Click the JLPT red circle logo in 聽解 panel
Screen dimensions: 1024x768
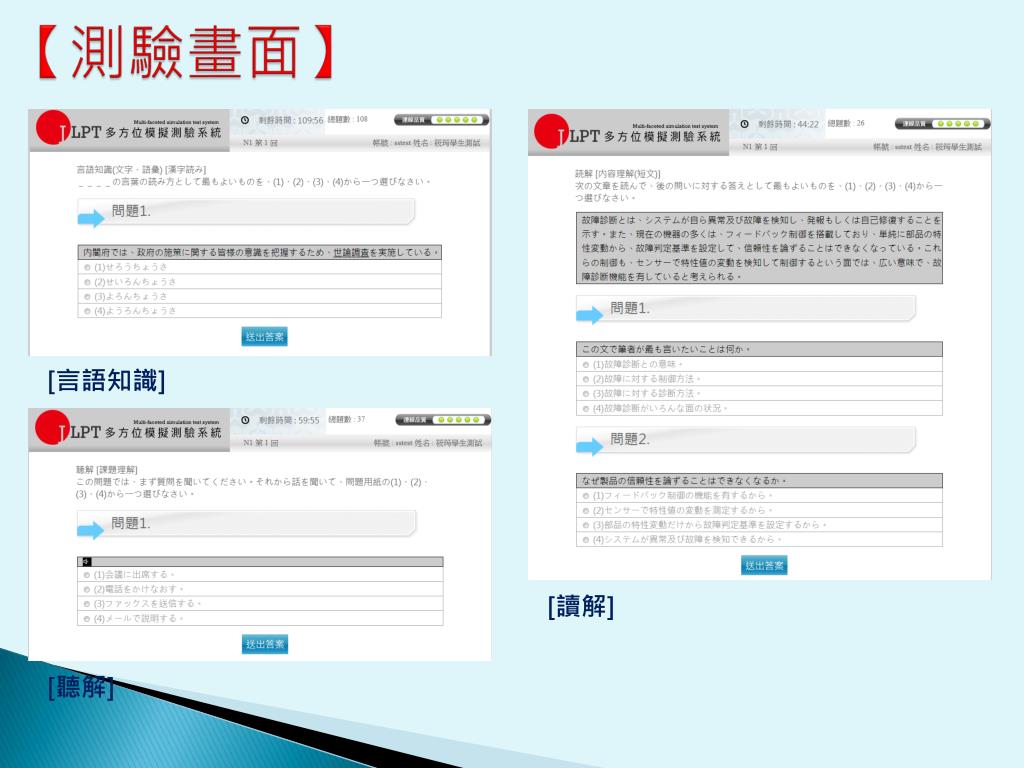coord(52,428)
